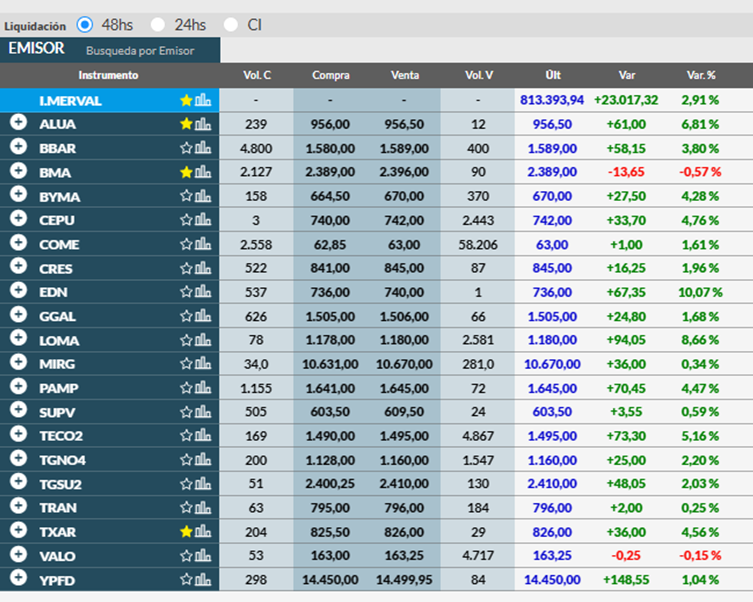Screen dimensions: 753x602
Task: Open chart icon for BYMA
Action: tap(203, 196)
